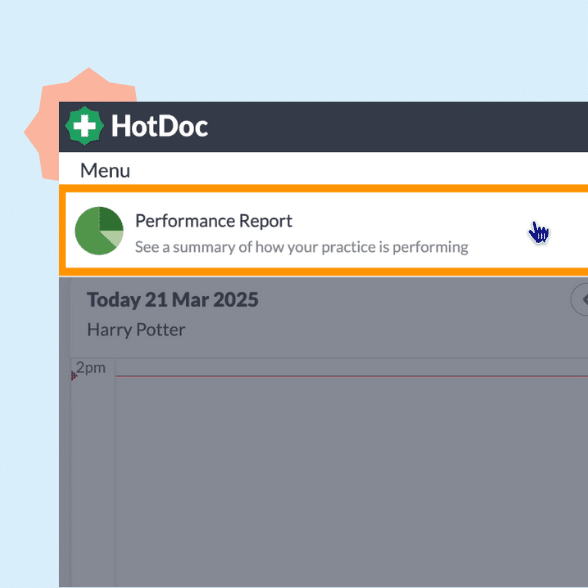Click the HotDoc wordmark in header
The height and width of the screenshot is (588, 588).
coord(159,126)
